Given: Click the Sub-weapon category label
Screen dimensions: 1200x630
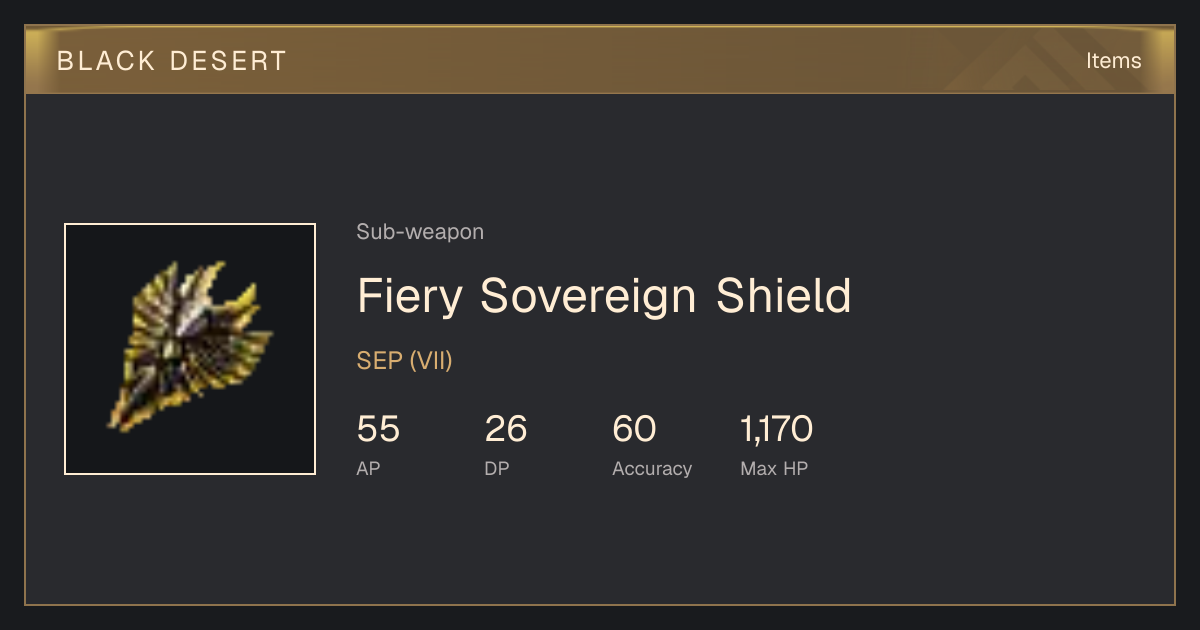Looking at the screenshot, I should click(x=420, y=232).
